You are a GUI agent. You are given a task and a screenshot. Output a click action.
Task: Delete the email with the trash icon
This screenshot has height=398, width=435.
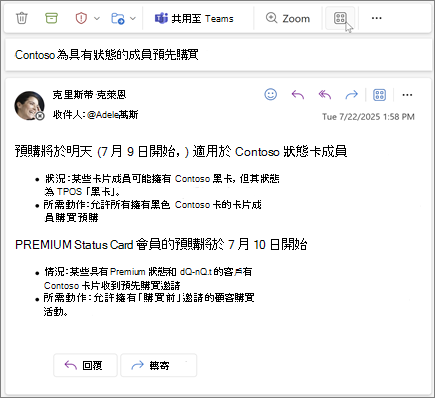[22, 18]
